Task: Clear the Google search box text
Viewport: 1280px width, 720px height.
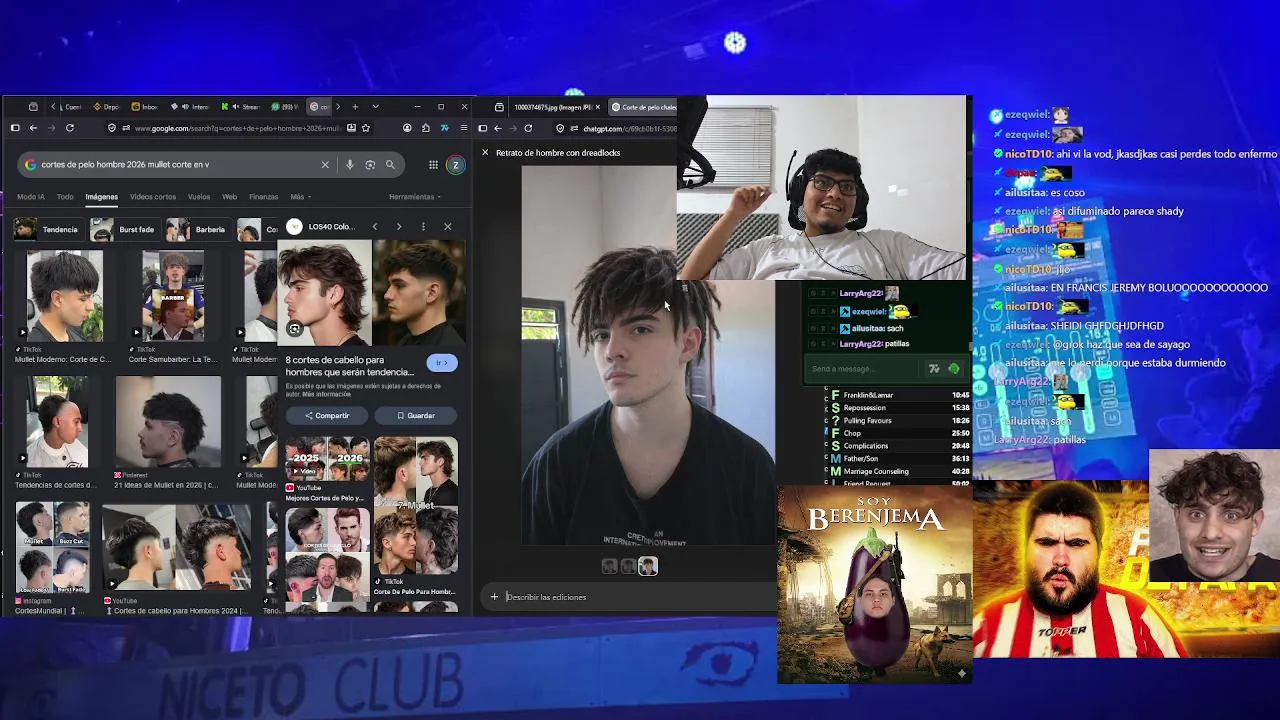Action: pos(325,165)
